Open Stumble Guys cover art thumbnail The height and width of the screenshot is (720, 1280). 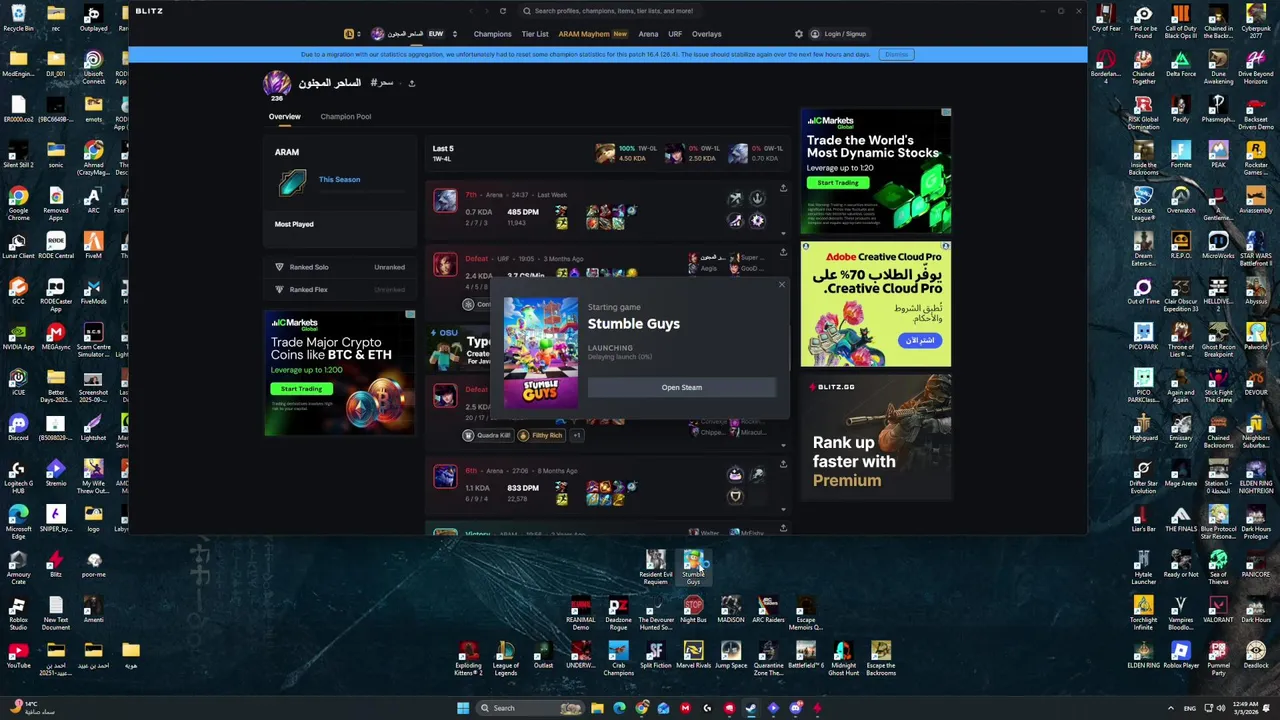pos(541,352)
